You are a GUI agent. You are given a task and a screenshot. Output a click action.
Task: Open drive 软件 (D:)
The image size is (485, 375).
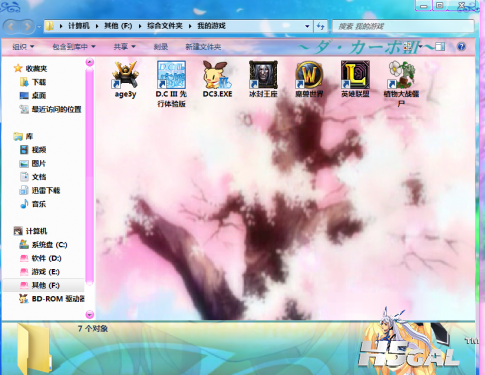pos(40,258)
